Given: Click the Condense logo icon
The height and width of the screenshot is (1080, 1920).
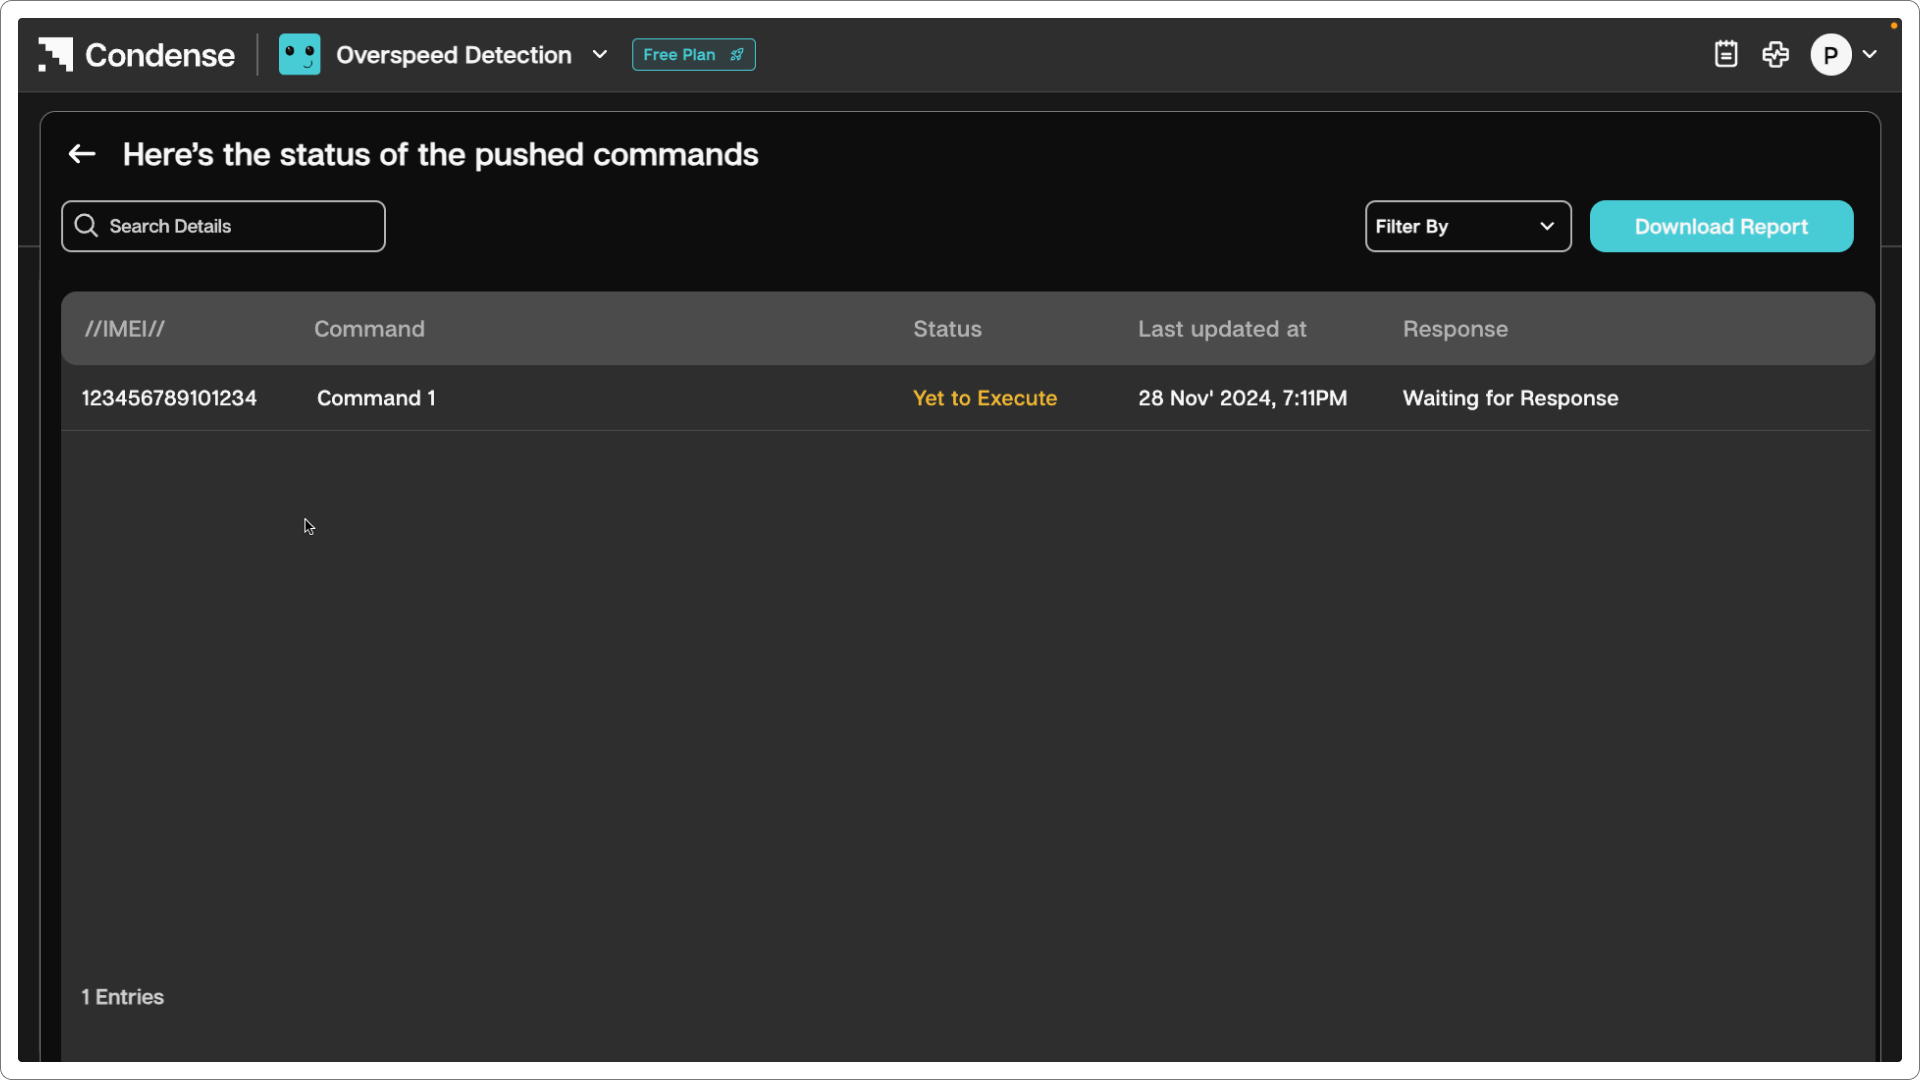Looking at the screenshot, I should tap(56, 55).
